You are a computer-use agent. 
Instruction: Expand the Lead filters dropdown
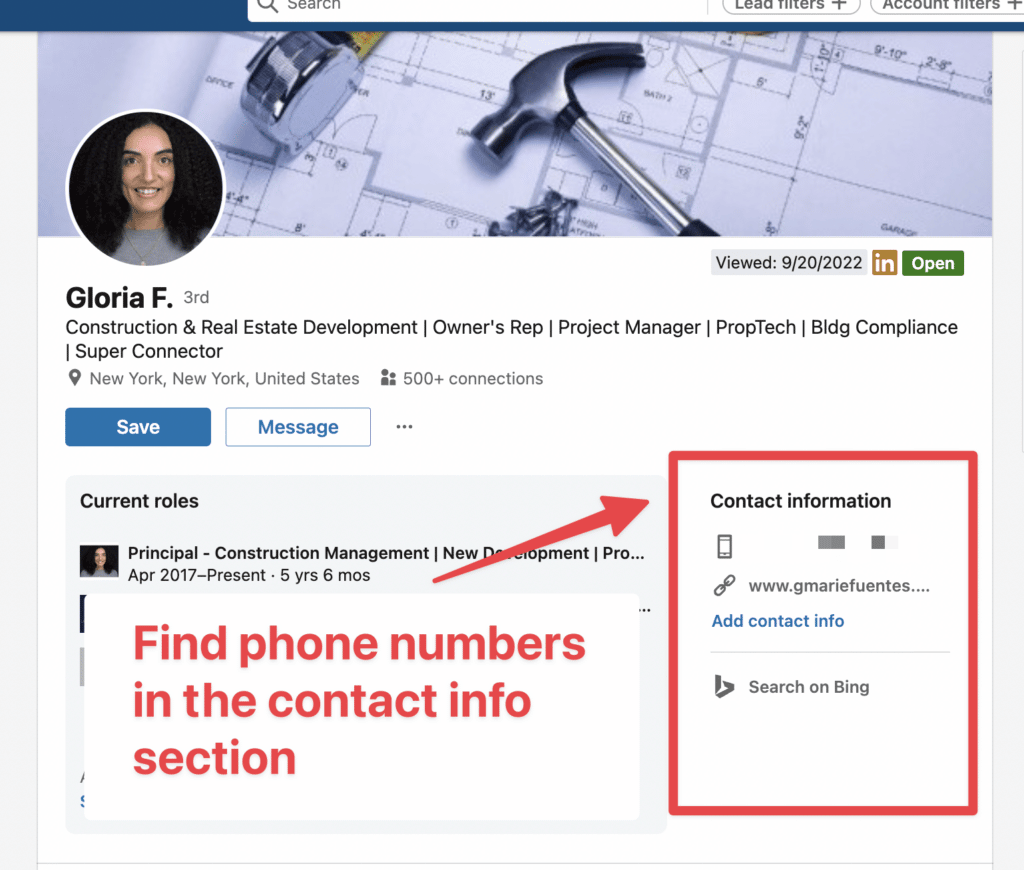click(791, 5)
